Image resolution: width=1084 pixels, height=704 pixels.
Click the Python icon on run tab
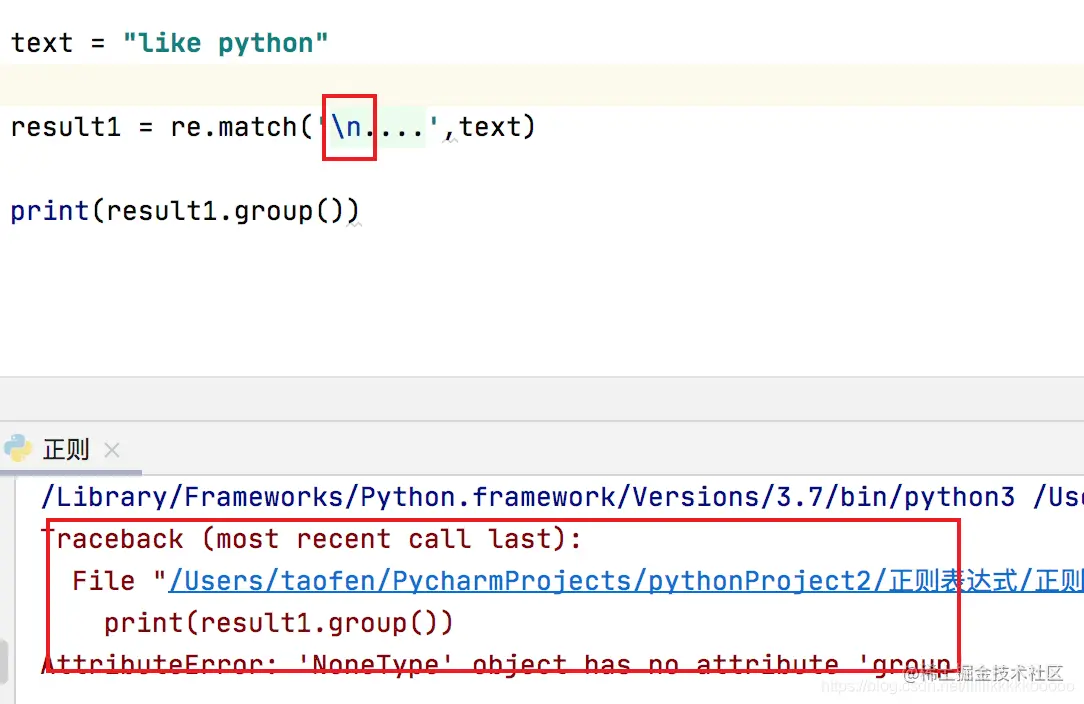18,450
